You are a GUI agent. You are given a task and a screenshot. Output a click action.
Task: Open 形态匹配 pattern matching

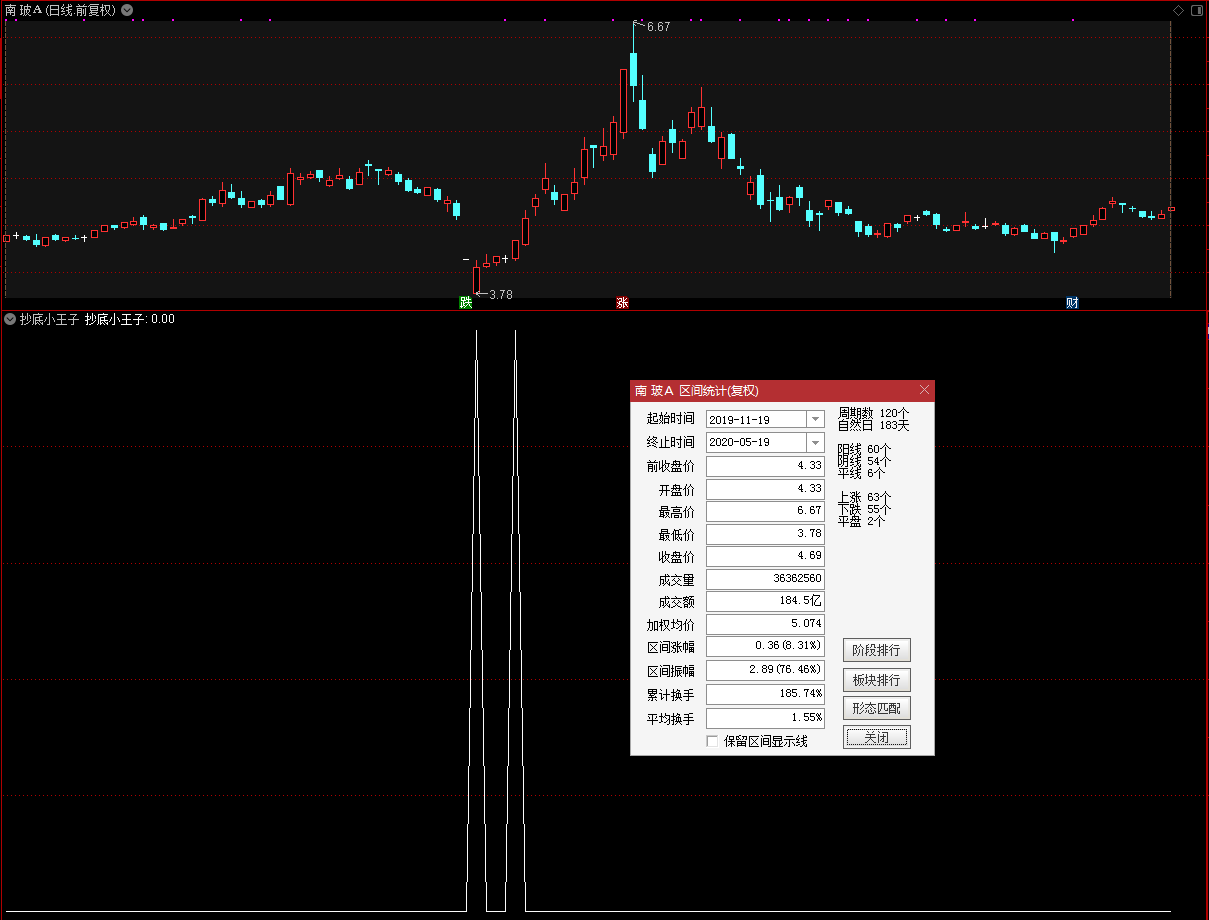[x=877, y=709]
